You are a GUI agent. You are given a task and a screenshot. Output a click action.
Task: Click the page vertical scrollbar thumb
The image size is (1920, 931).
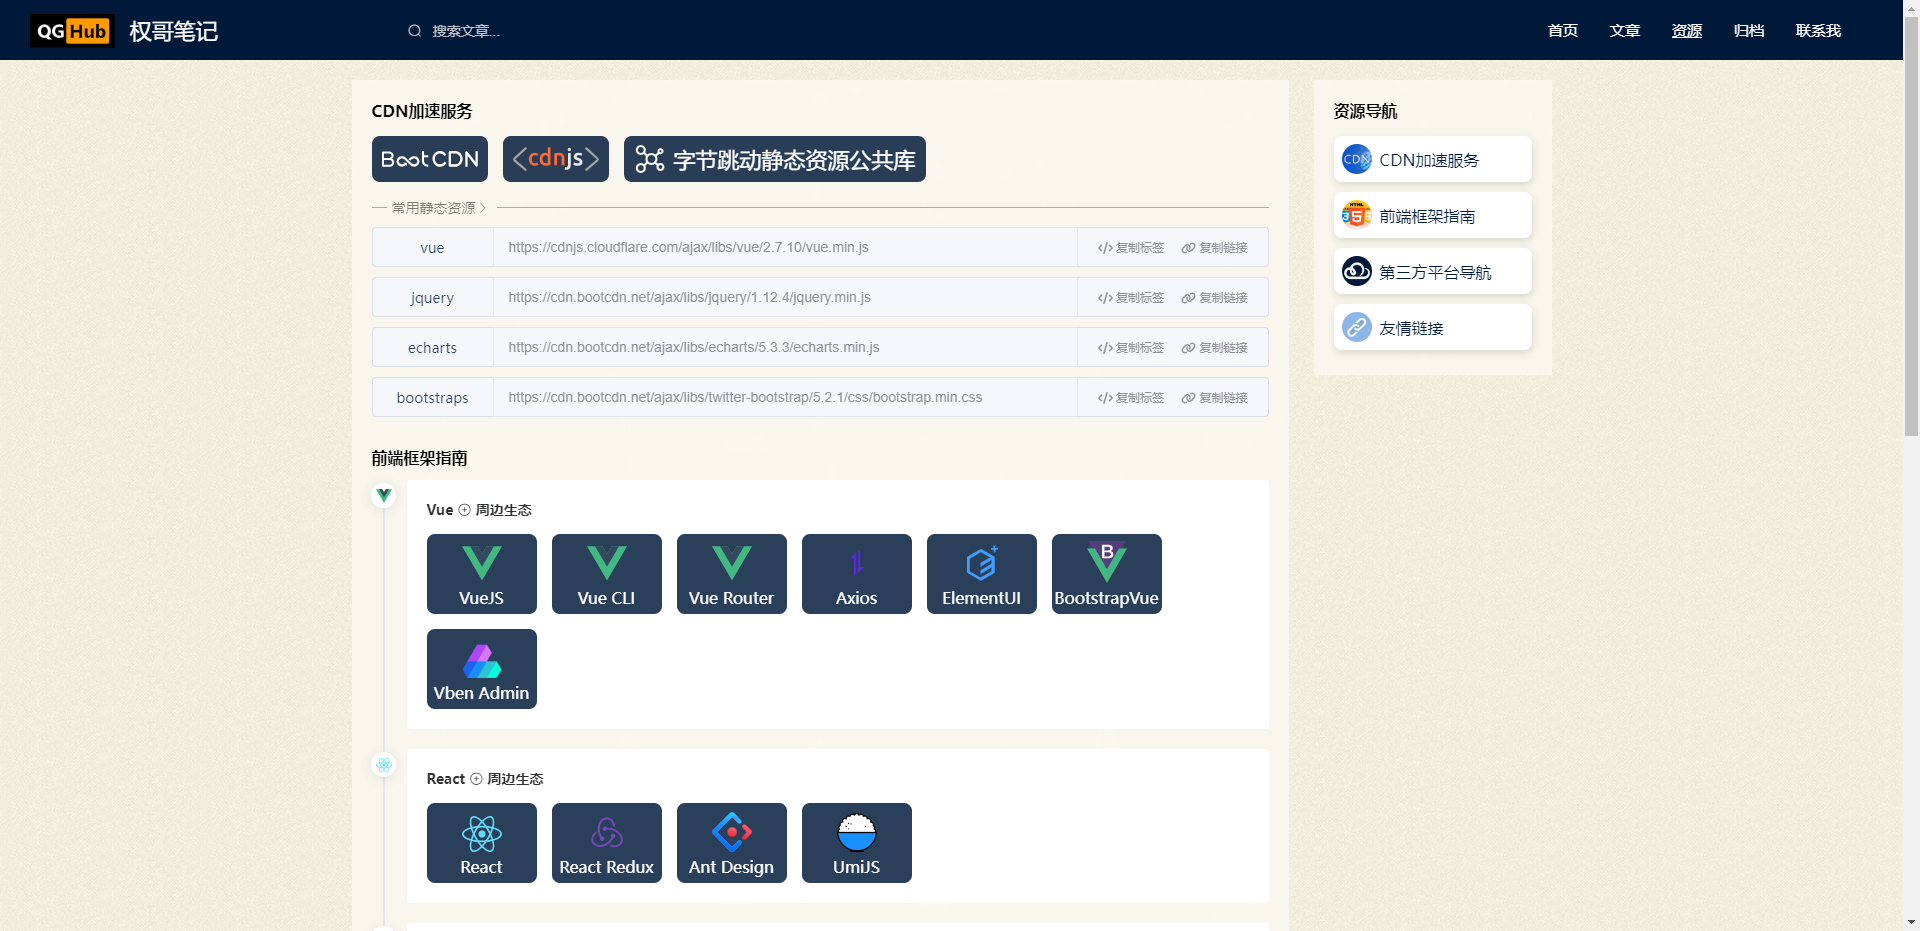[x=1911, y=225]
